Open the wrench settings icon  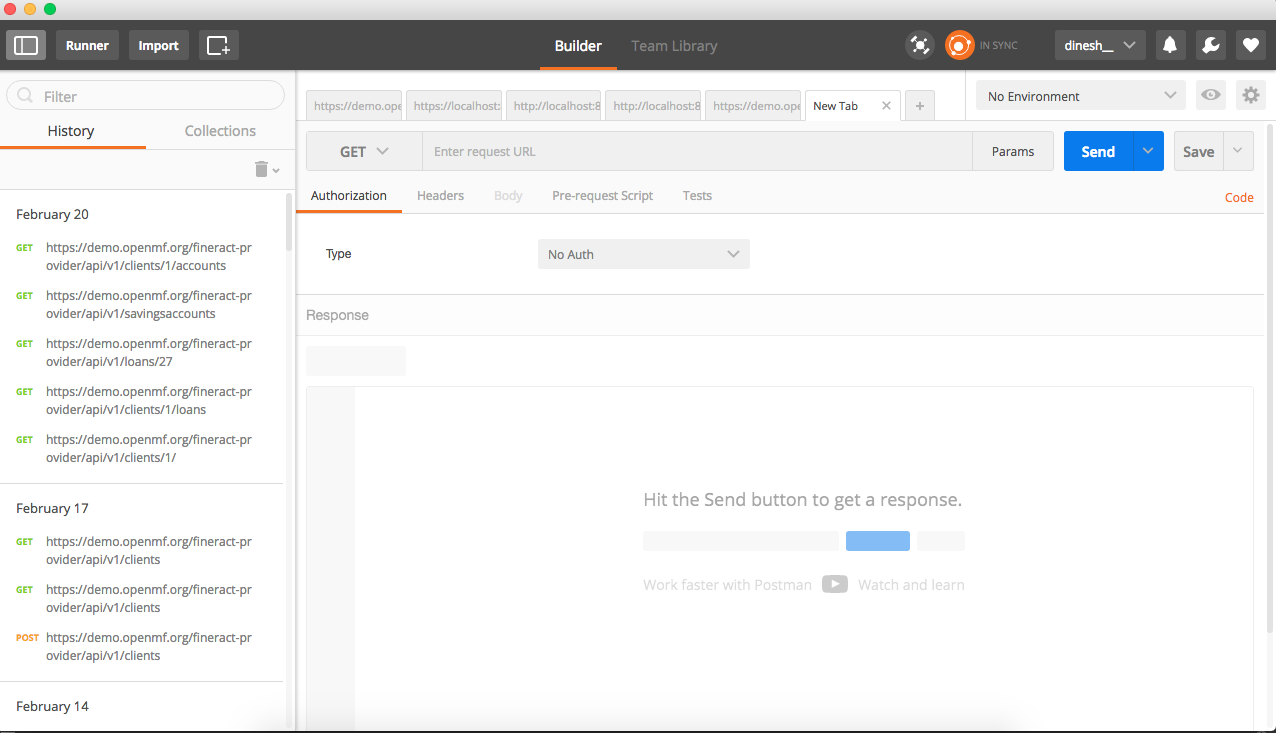tap(1210, 45)
